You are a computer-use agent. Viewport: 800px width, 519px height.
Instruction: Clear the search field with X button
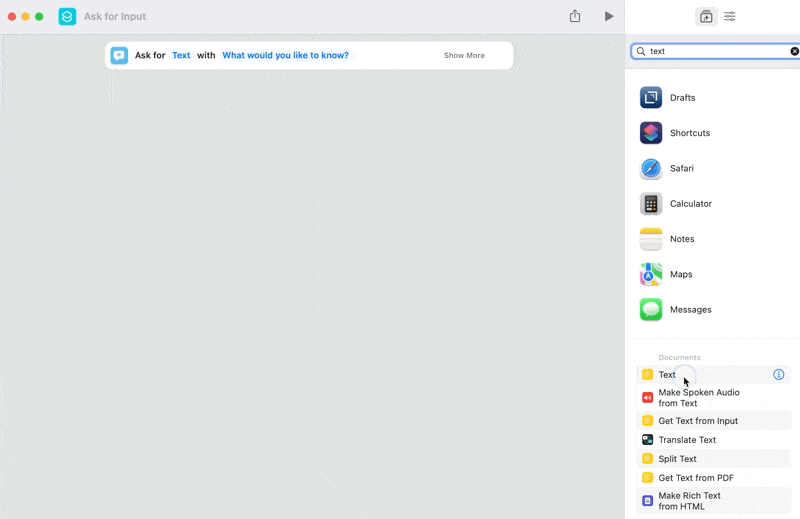[794, 51]
